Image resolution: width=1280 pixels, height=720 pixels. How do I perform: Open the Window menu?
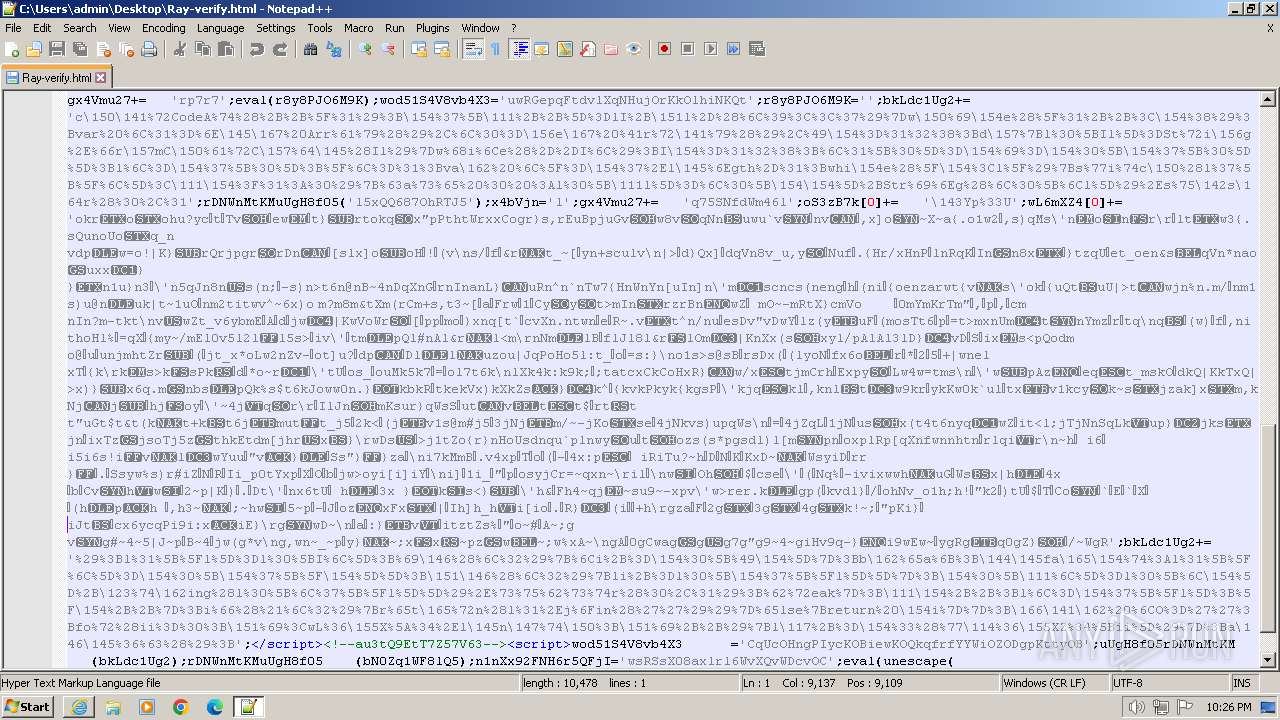(x=481, y=28)
